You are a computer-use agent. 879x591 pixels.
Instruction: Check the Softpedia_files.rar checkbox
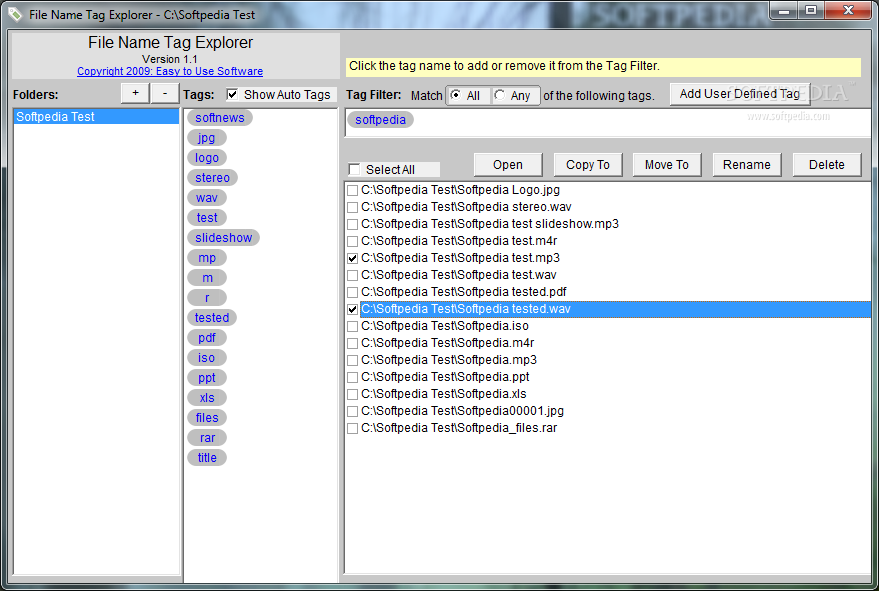click(352, 428)
